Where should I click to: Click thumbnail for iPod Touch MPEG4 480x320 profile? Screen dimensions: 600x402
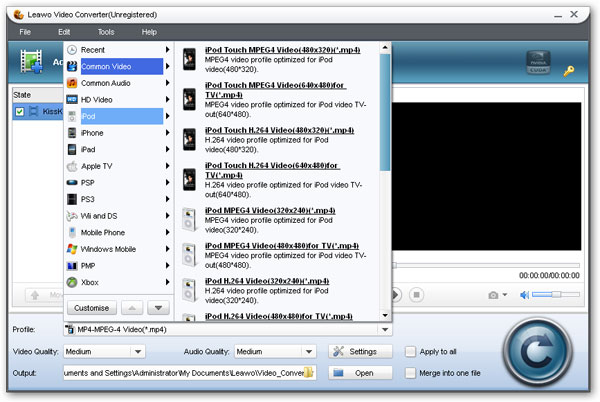189,59
